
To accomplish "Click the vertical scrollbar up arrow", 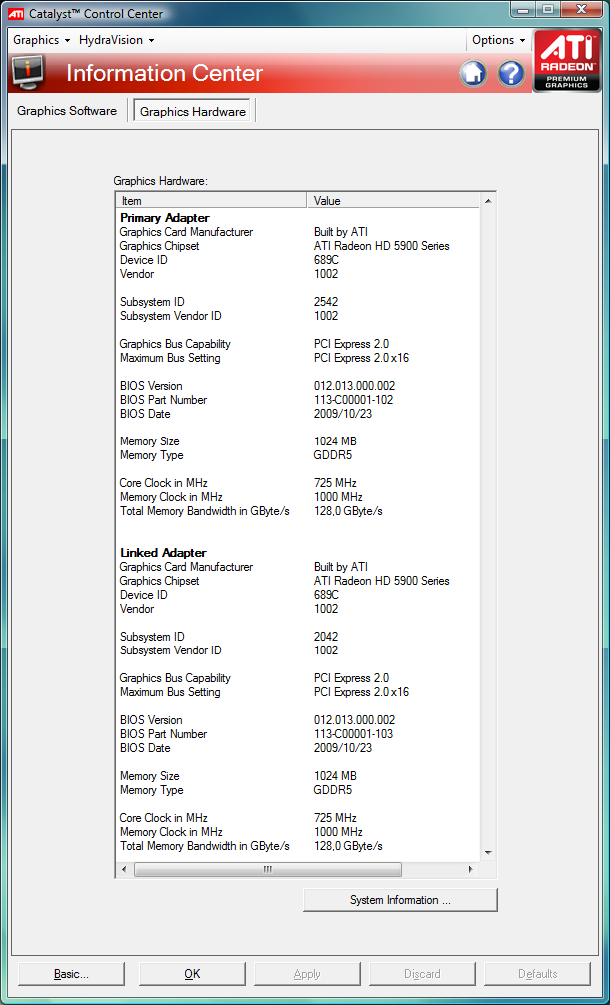I will point(488,201).
